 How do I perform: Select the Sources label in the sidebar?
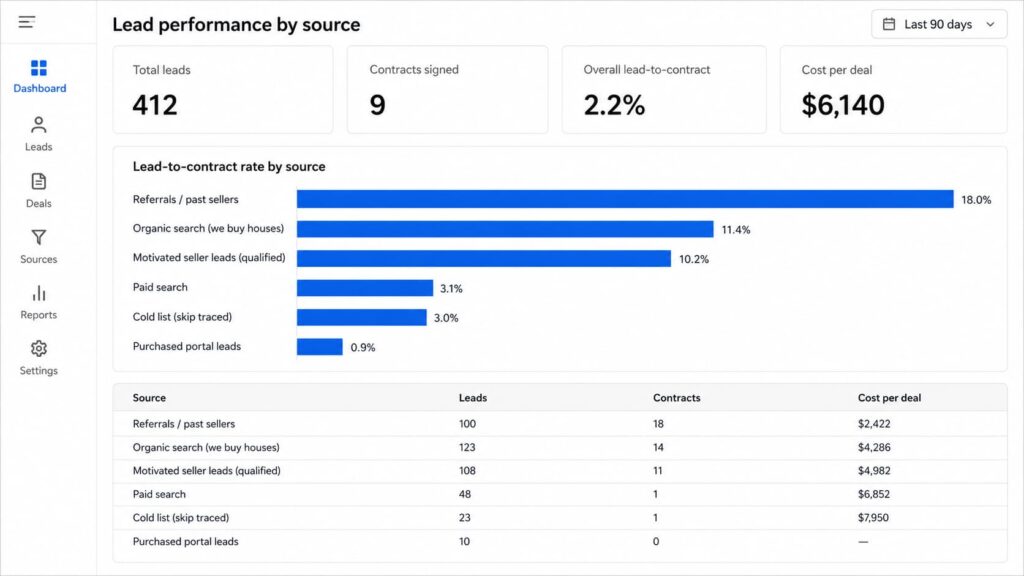coord(39,259)
